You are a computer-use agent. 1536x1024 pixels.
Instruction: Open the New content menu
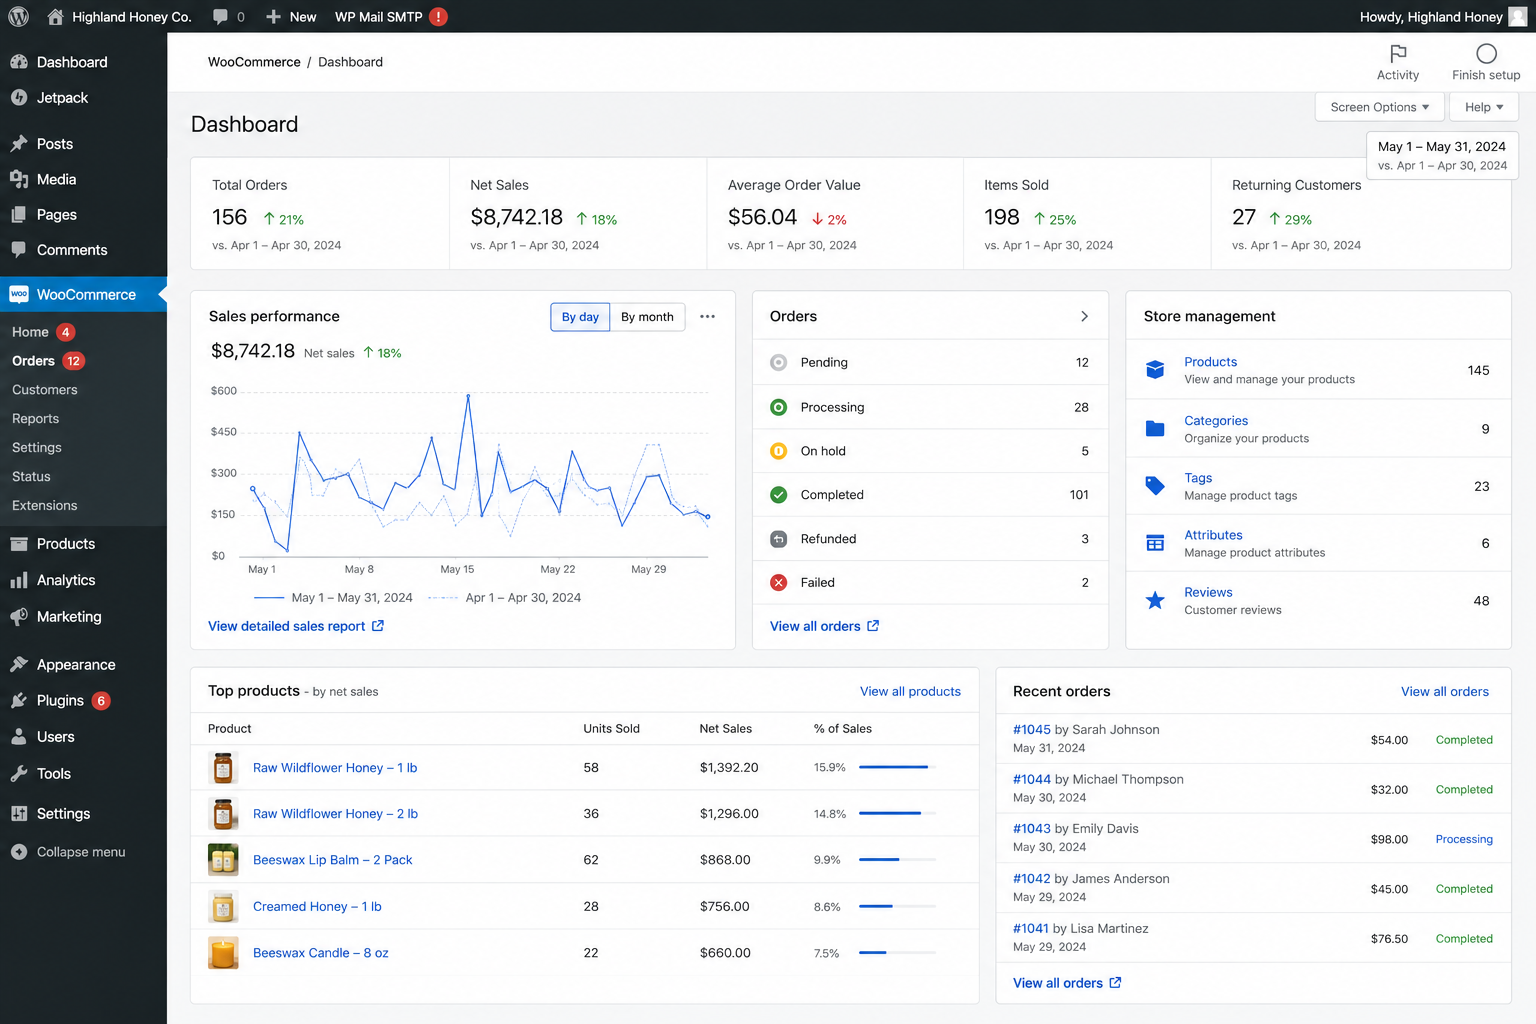pos(291,16)
